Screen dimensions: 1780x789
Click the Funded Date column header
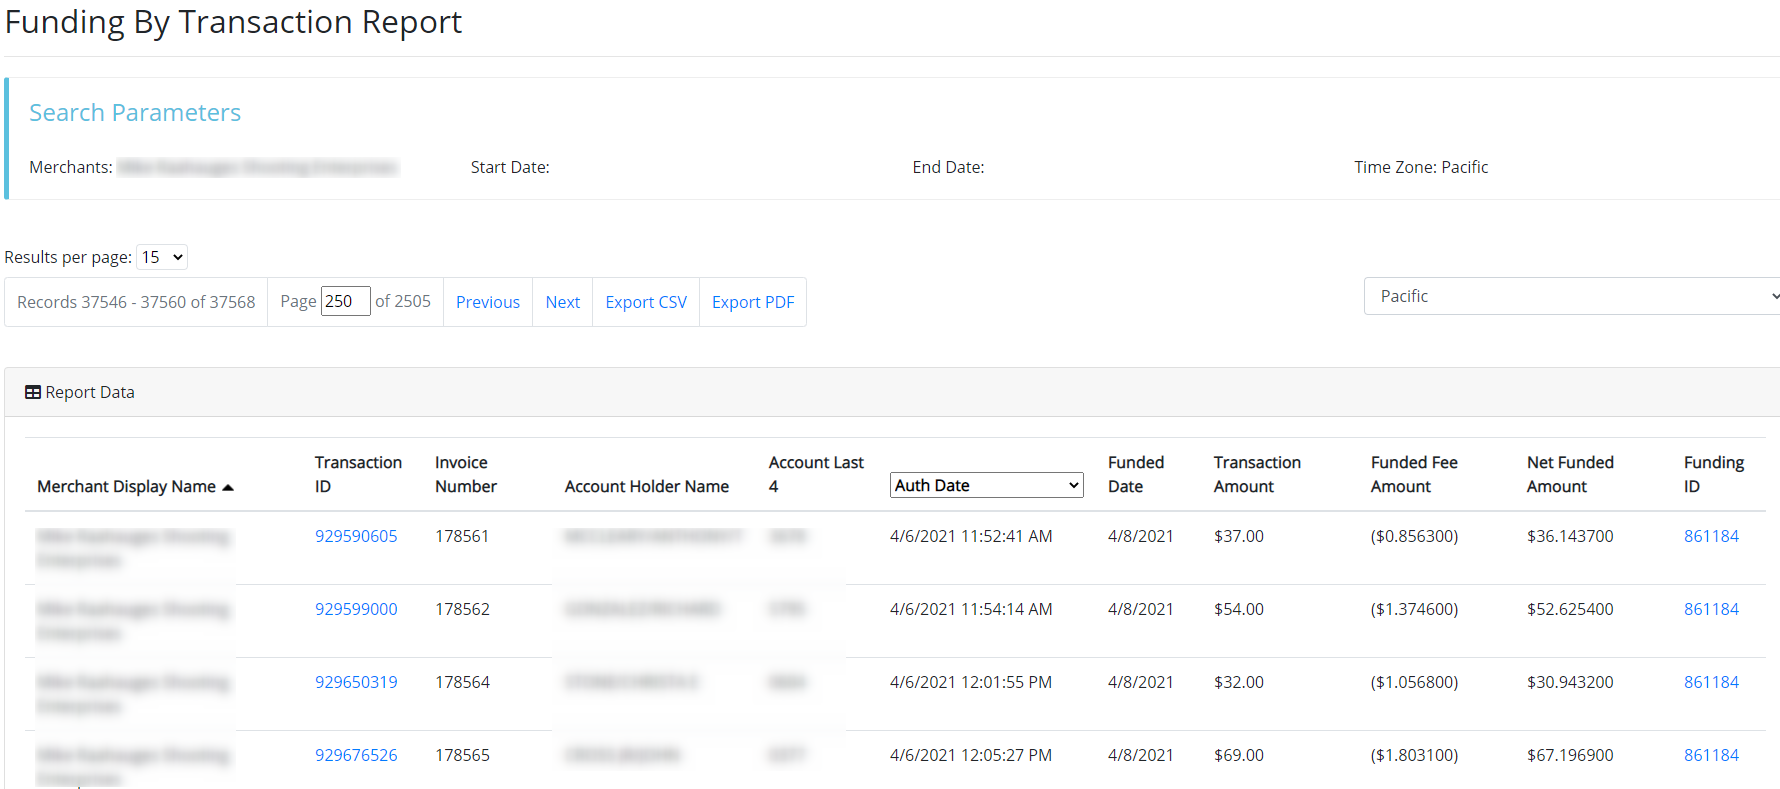(x=1136, y=474)
